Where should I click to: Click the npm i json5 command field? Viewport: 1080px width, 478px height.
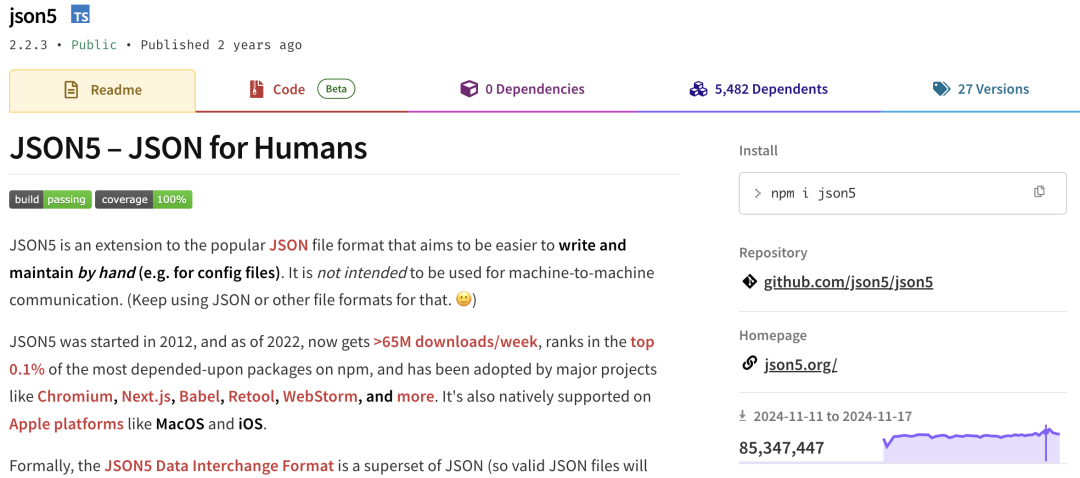point(880,192)
